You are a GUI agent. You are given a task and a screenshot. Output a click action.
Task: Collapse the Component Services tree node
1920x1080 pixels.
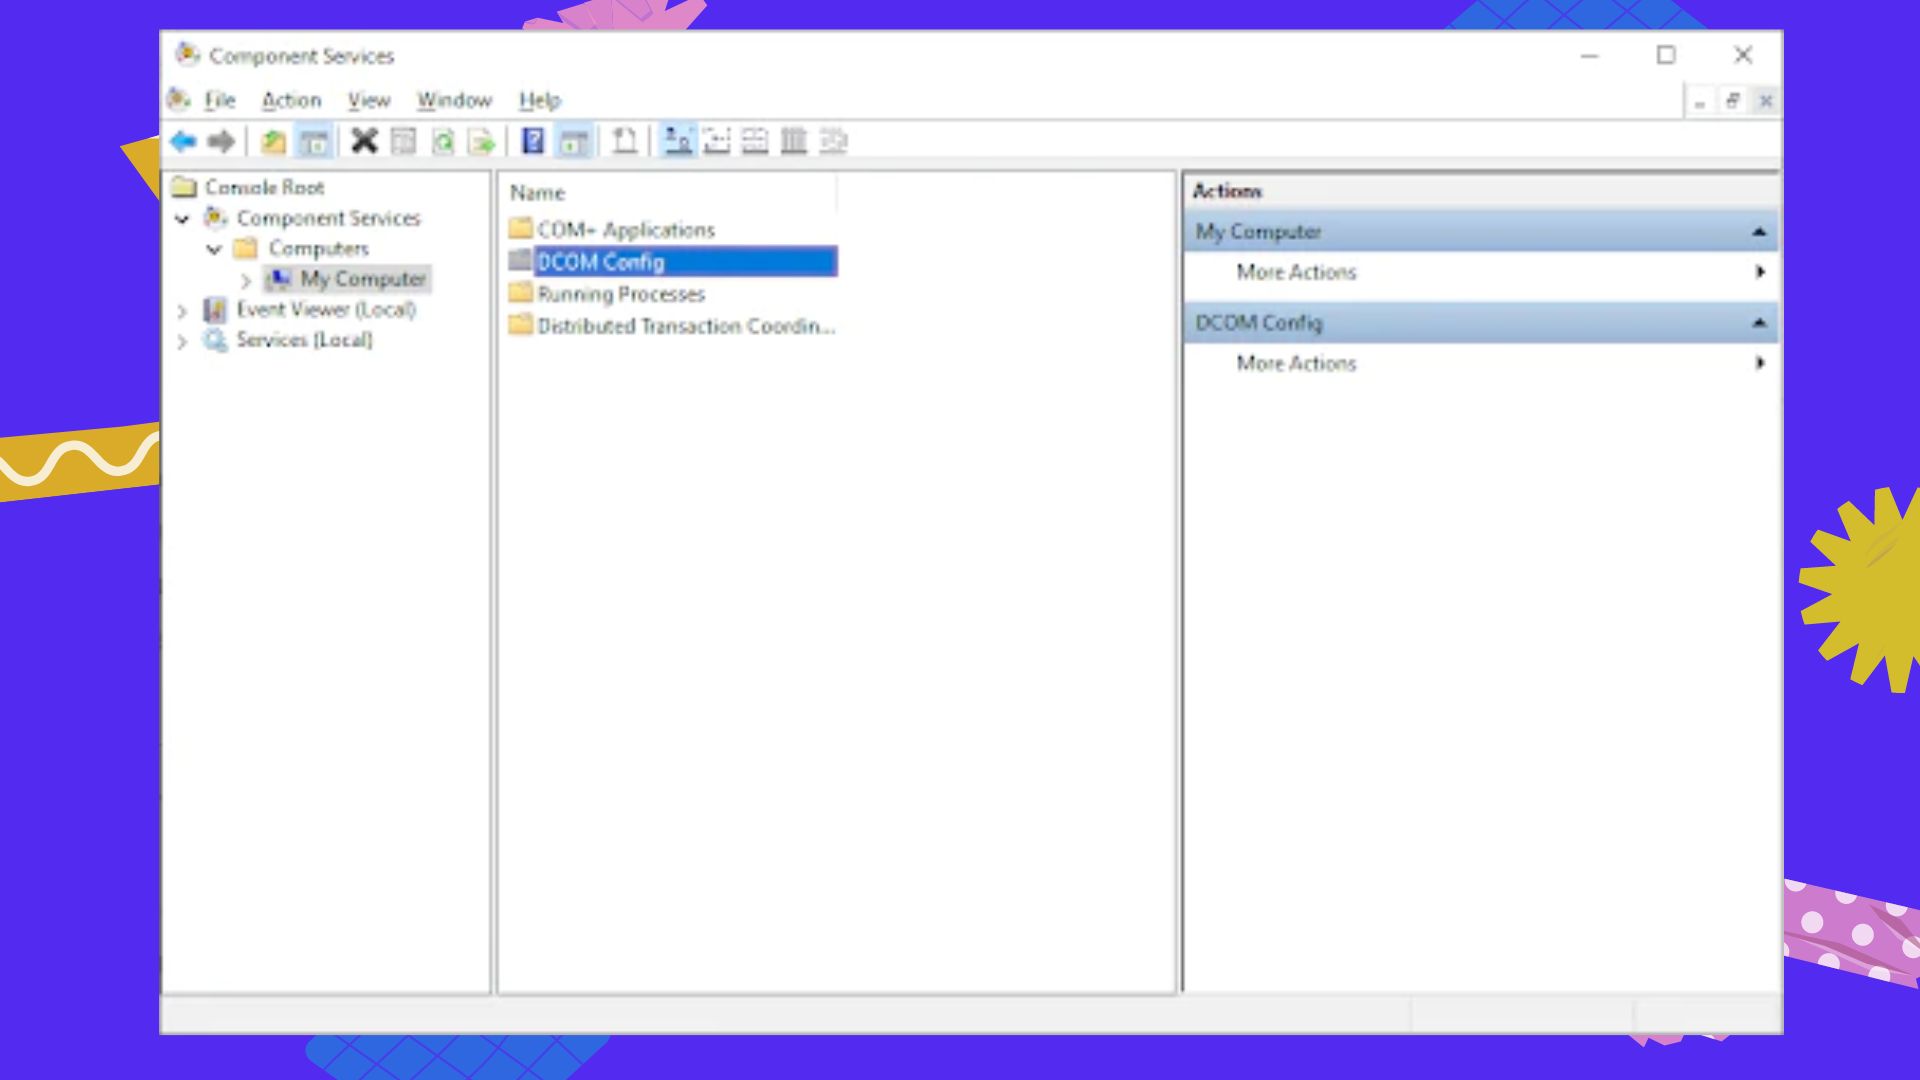(182, 218)
